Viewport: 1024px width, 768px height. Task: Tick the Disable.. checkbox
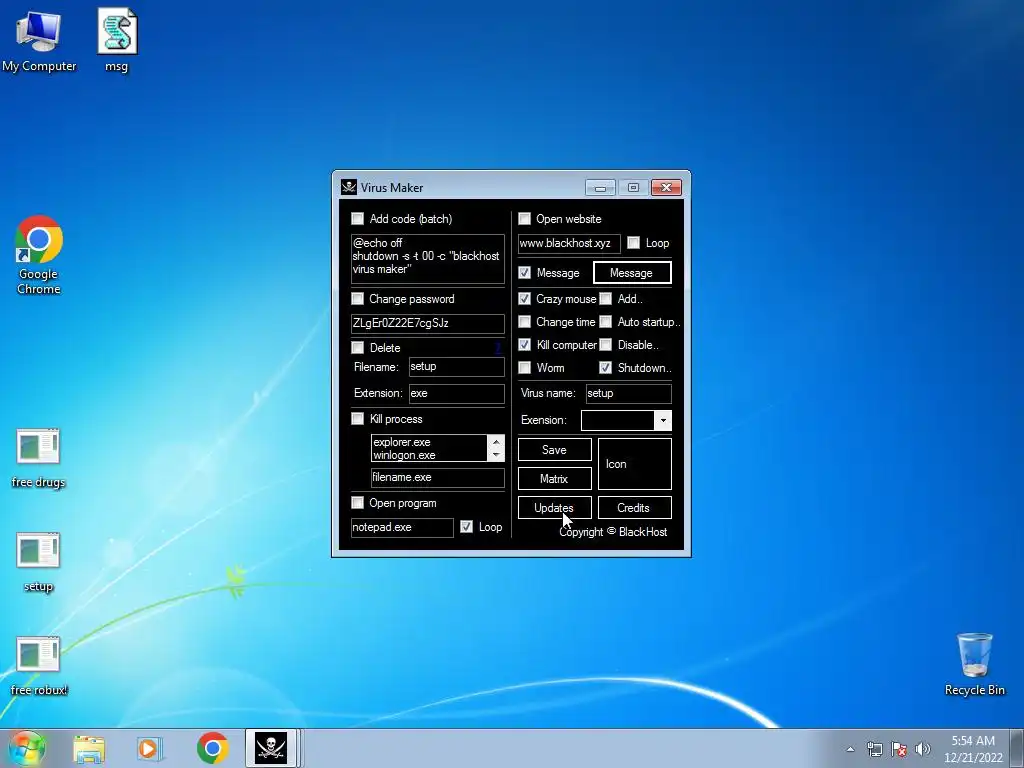[606, 344]
